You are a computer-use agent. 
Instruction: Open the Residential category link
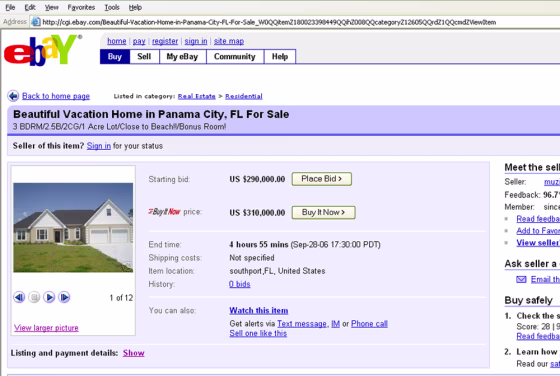pos(244,96)
